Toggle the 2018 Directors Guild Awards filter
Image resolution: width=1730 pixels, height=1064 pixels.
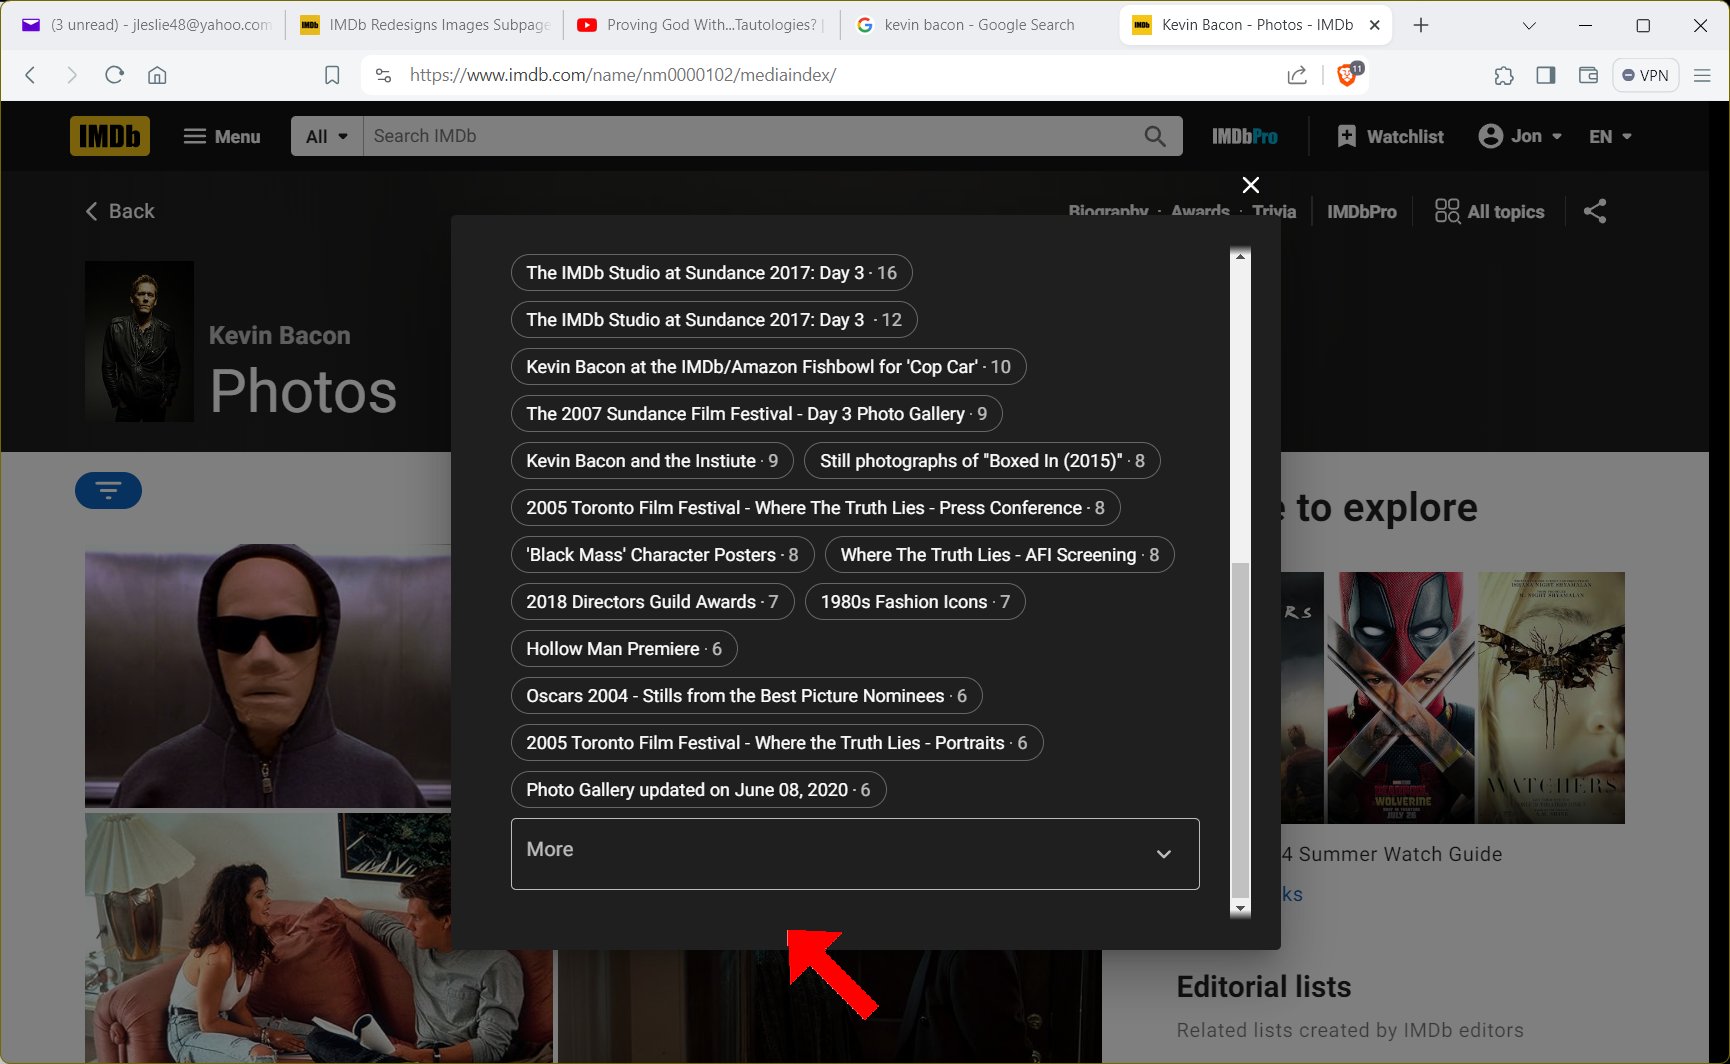[651, 601]
